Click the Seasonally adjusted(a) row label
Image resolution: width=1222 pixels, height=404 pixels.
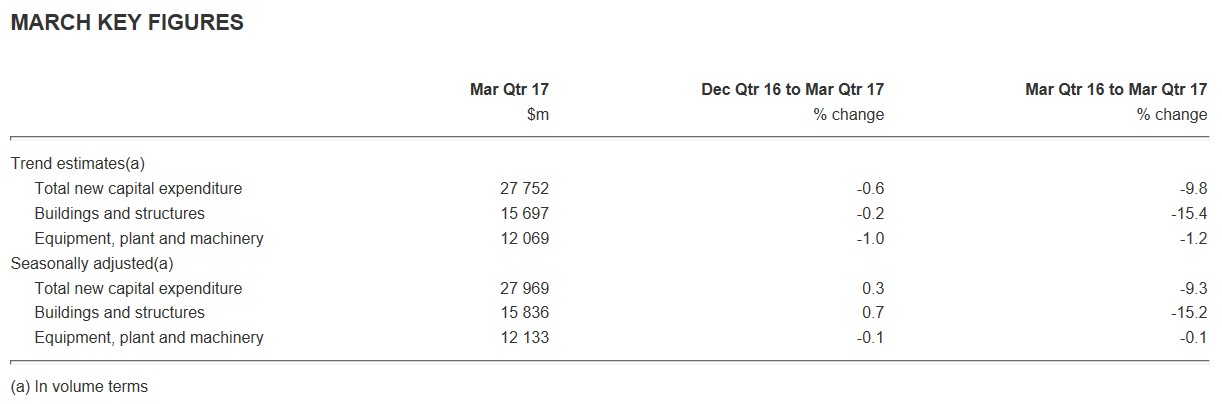[x=92, y=263]
